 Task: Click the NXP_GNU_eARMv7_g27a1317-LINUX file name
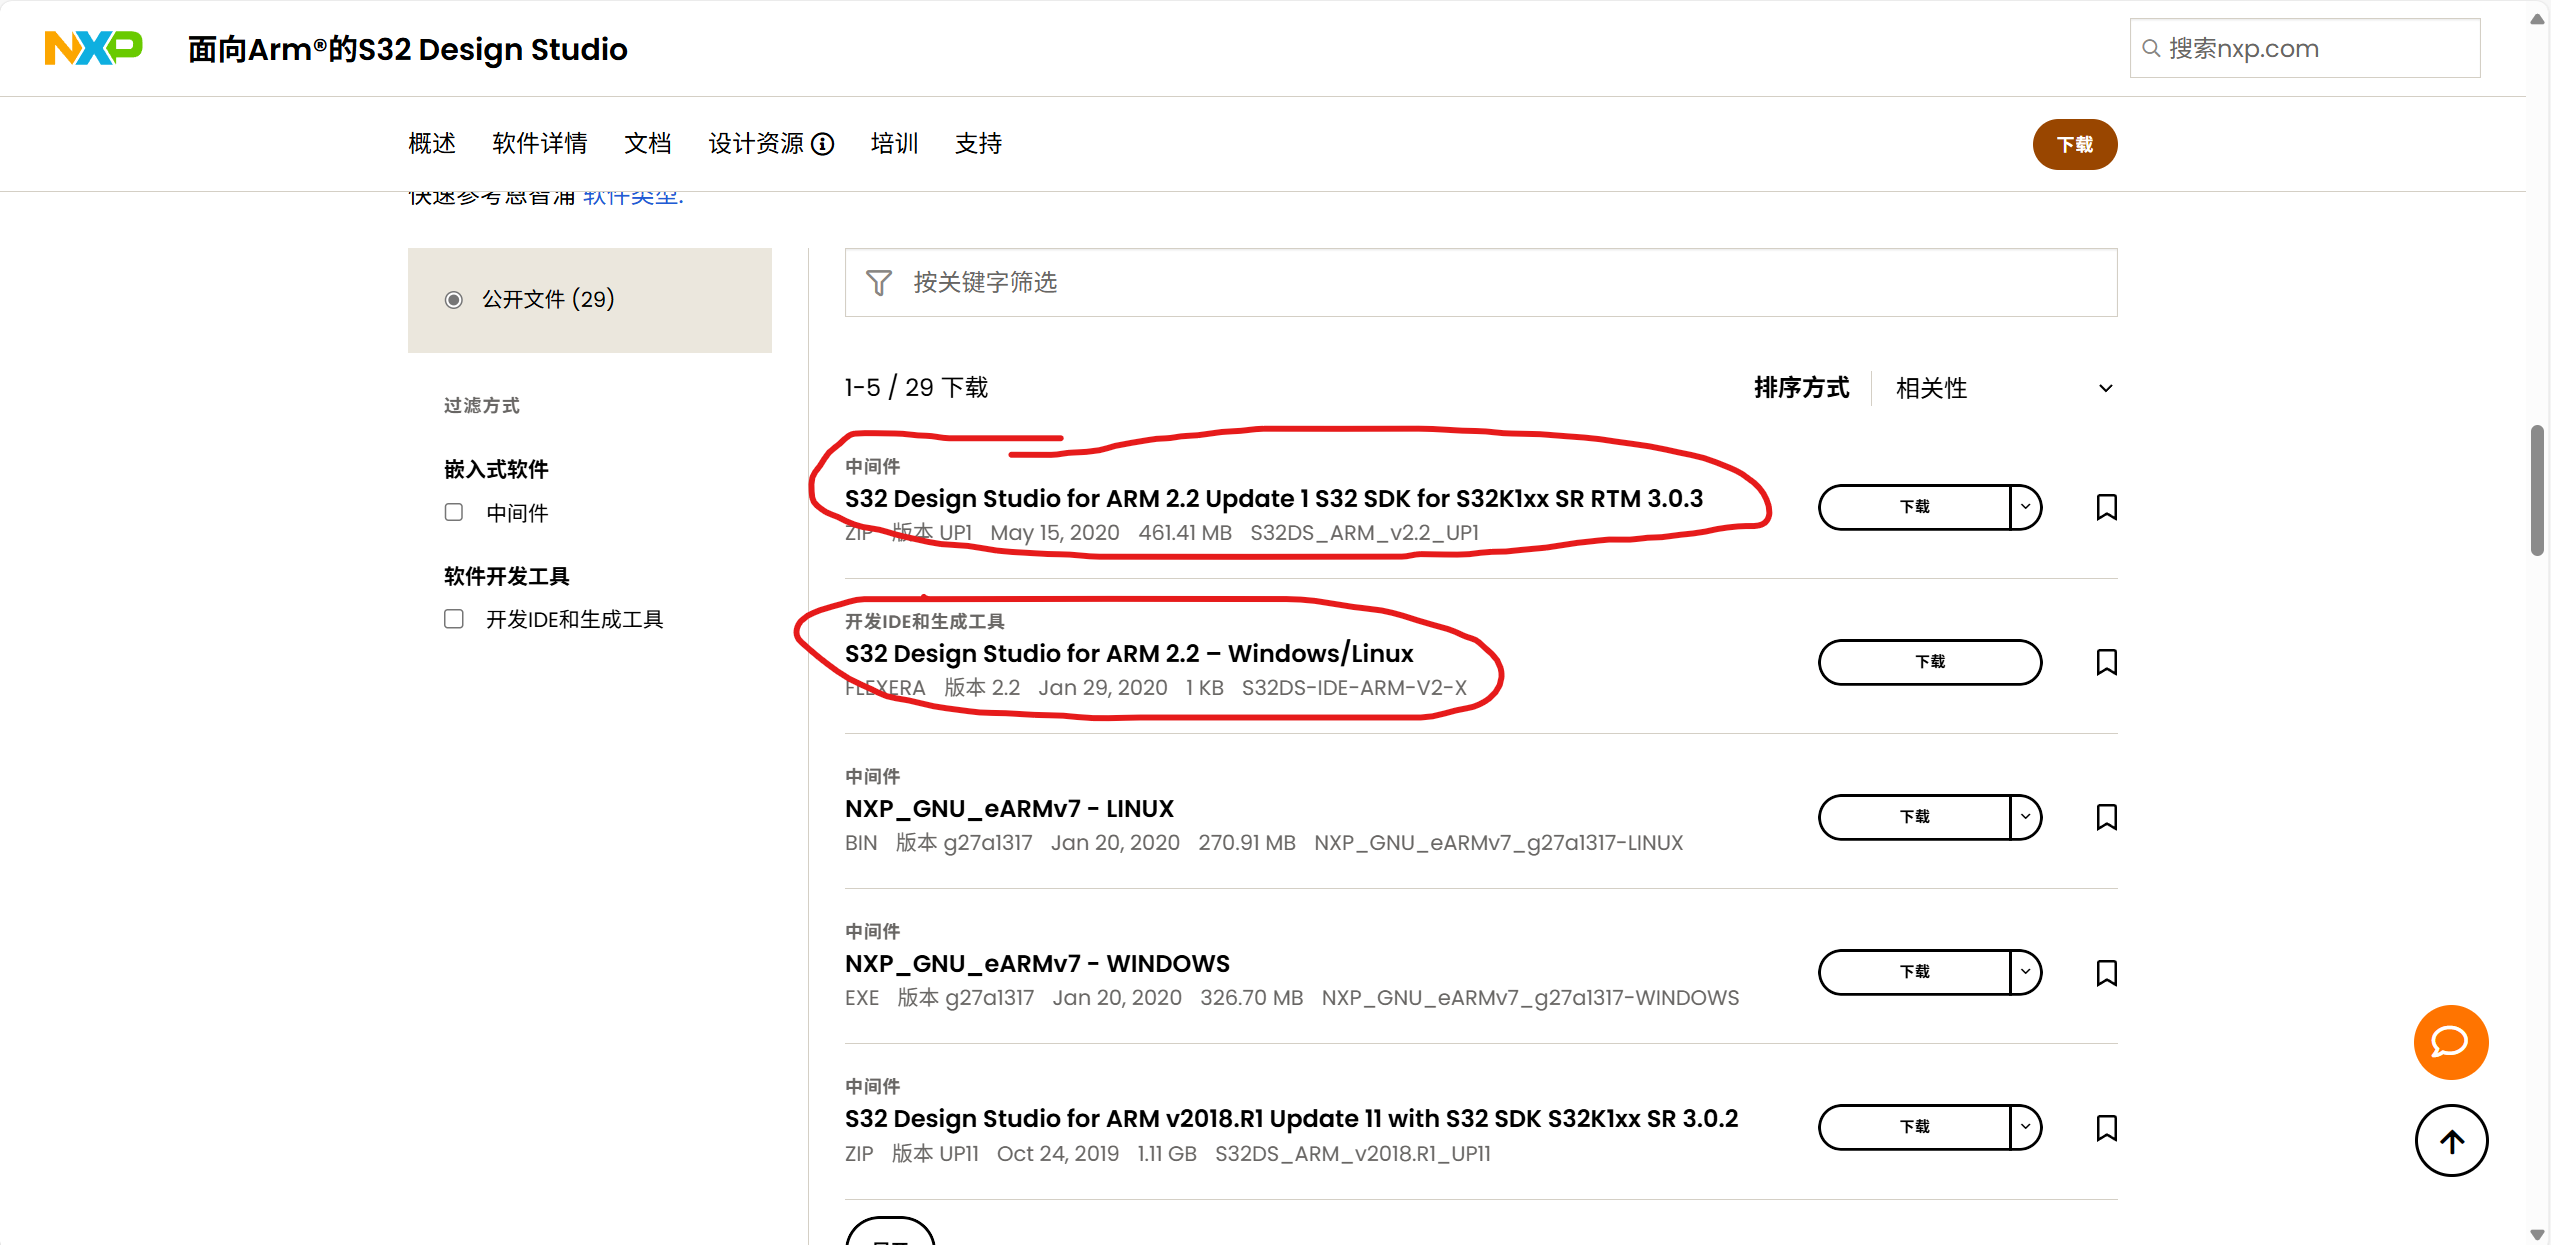click(x=1498, y=843)
